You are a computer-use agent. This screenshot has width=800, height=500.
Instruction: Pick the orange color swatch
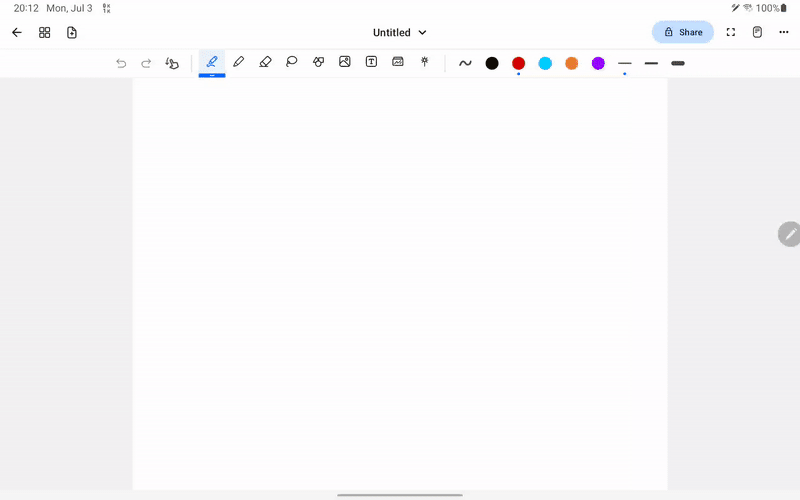(571, 63)
